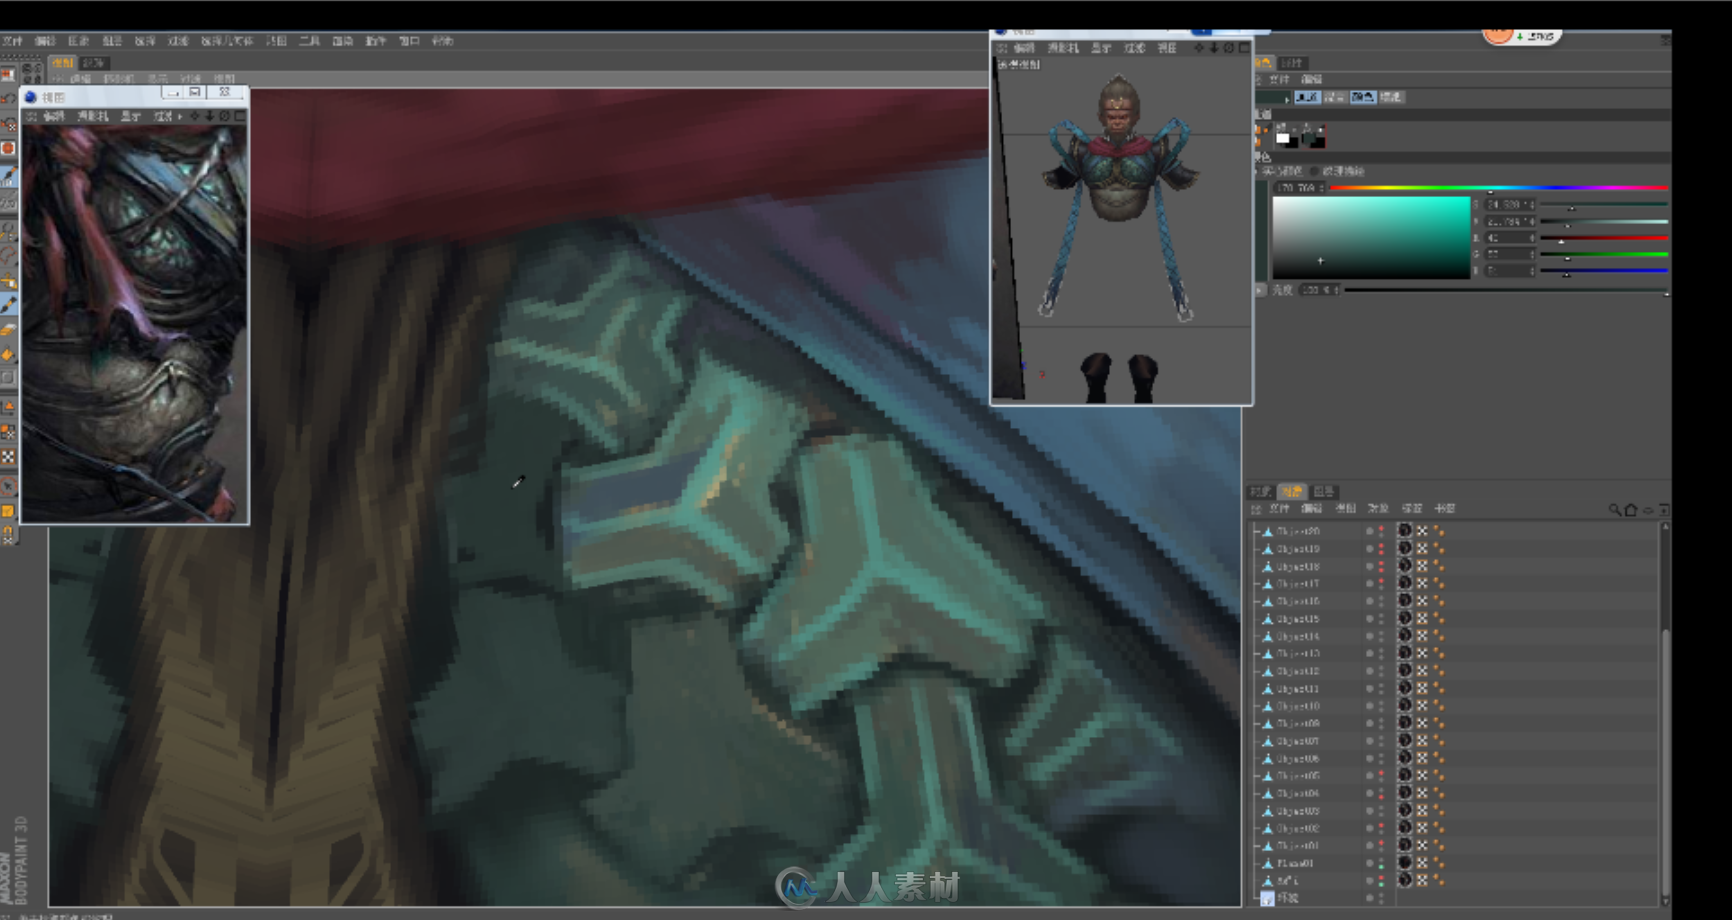The image size is (1732, 920).
Task: Click the magnet snap icon at toolbar bottom
Action: [9, 534]
